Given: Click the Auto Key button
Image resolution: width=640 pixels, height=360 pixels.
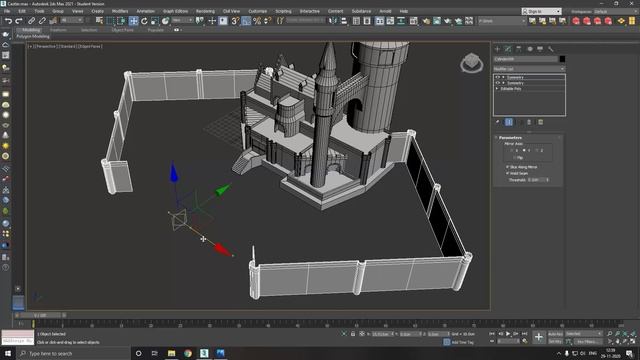Looking at the screenshot, I should pos(555,334).
